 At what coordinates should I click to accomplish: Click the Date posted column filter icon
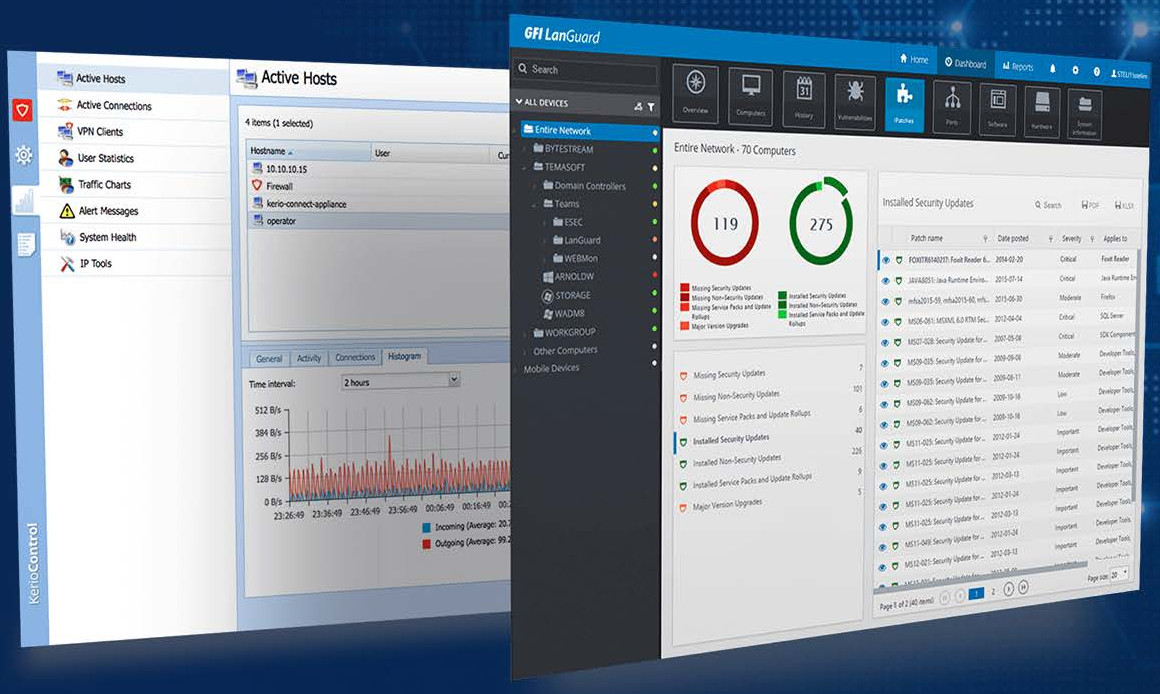1051,239
